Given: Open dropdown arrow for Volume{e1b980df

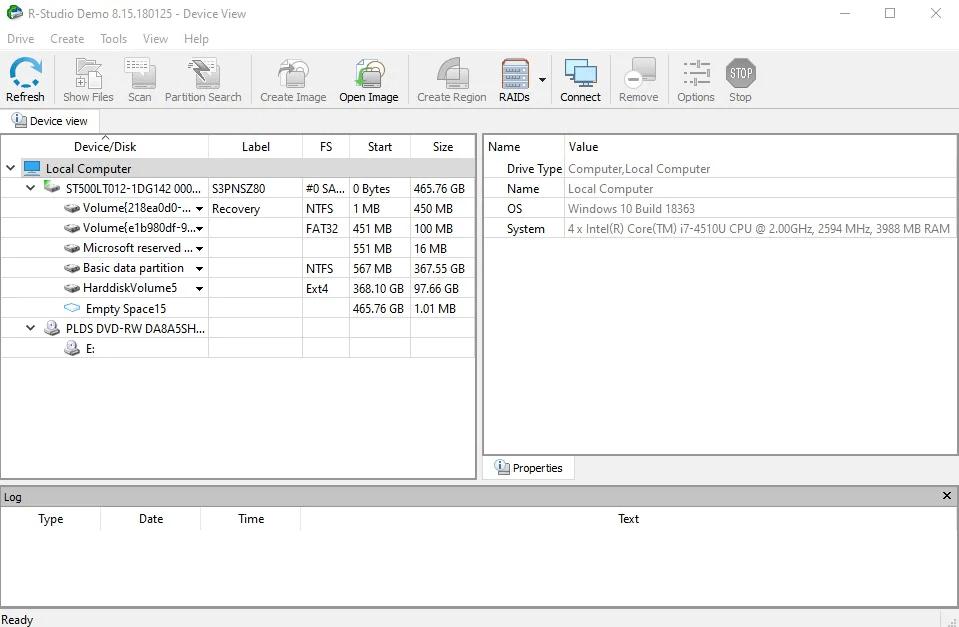Looking at the screenshot, I should 199,229.
